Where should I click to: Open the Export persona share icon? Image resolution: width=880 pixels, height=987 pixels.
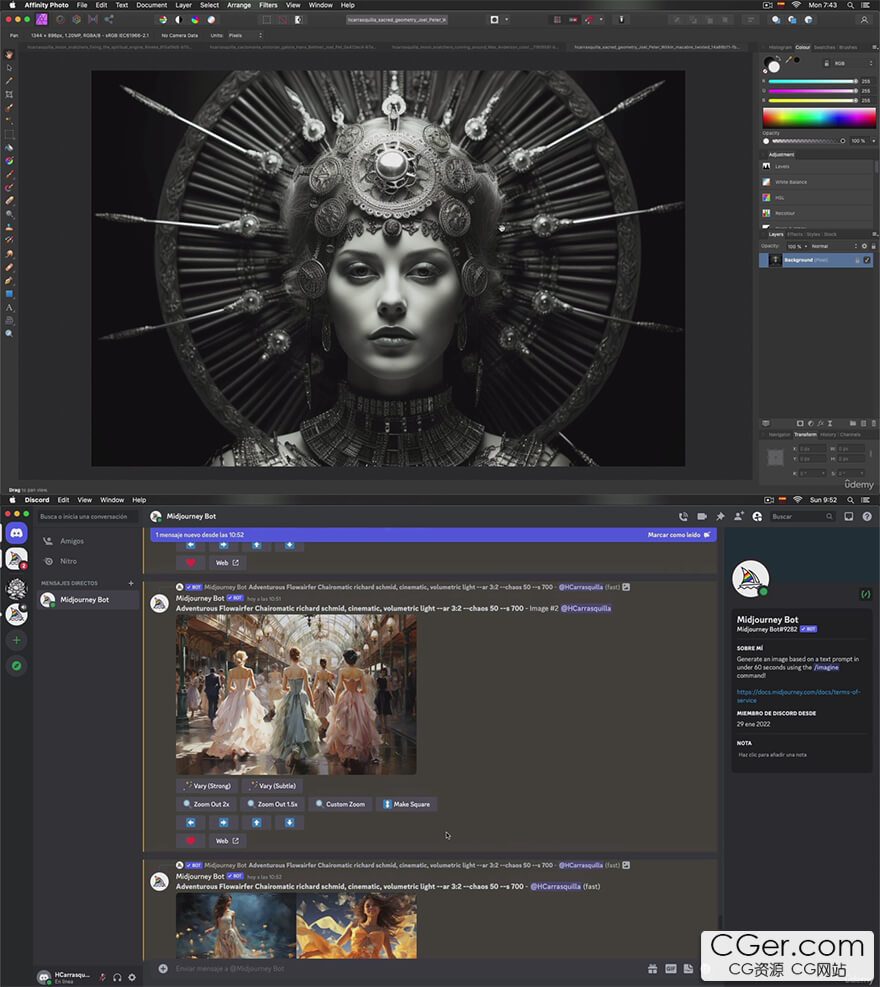point(109,20)
